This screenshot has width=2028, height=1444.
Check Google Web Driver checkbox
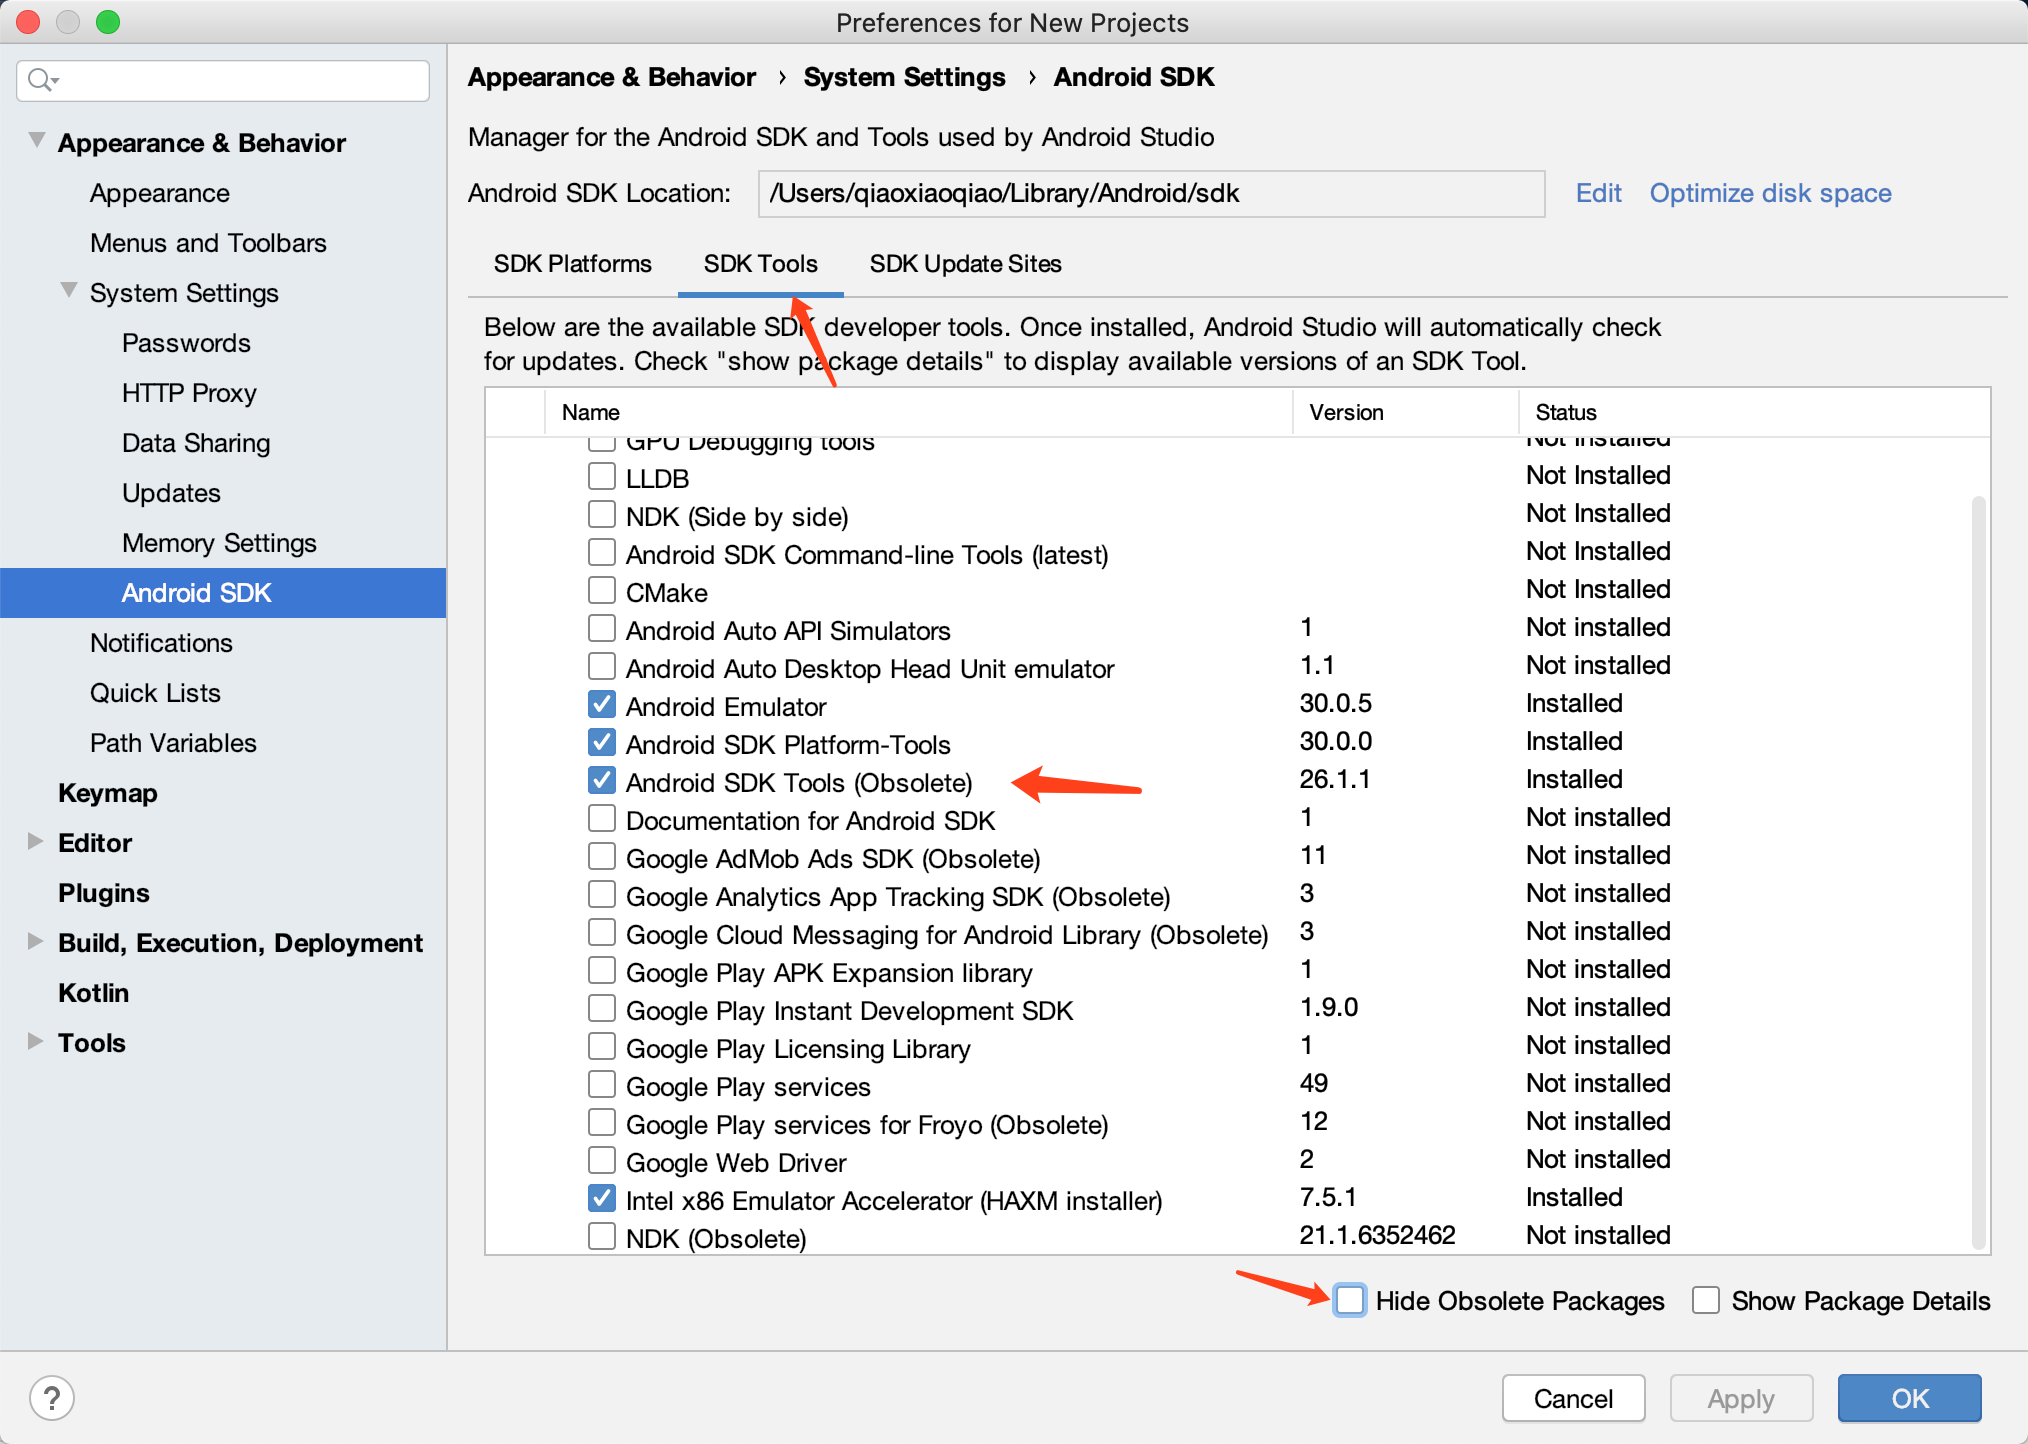pos(601,1160)
